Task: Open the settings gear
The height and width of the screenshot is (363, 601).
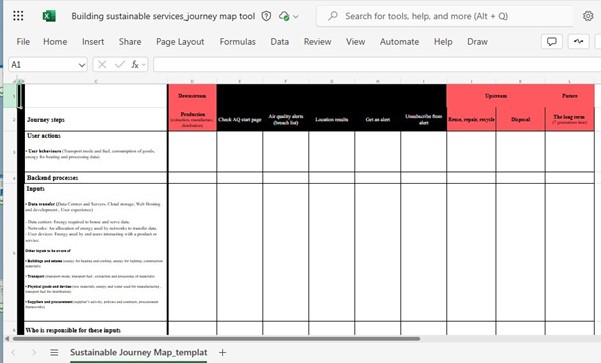Action: pyautogui.click(x=588, y=16)
